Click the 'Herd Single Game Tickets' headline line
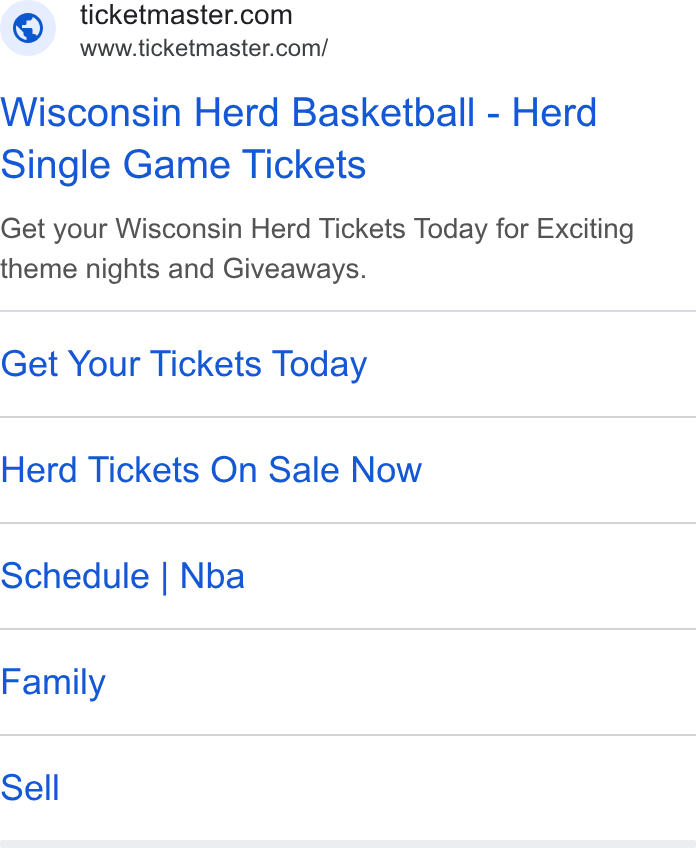Viewport: 696px width, 848px height. 183,165
